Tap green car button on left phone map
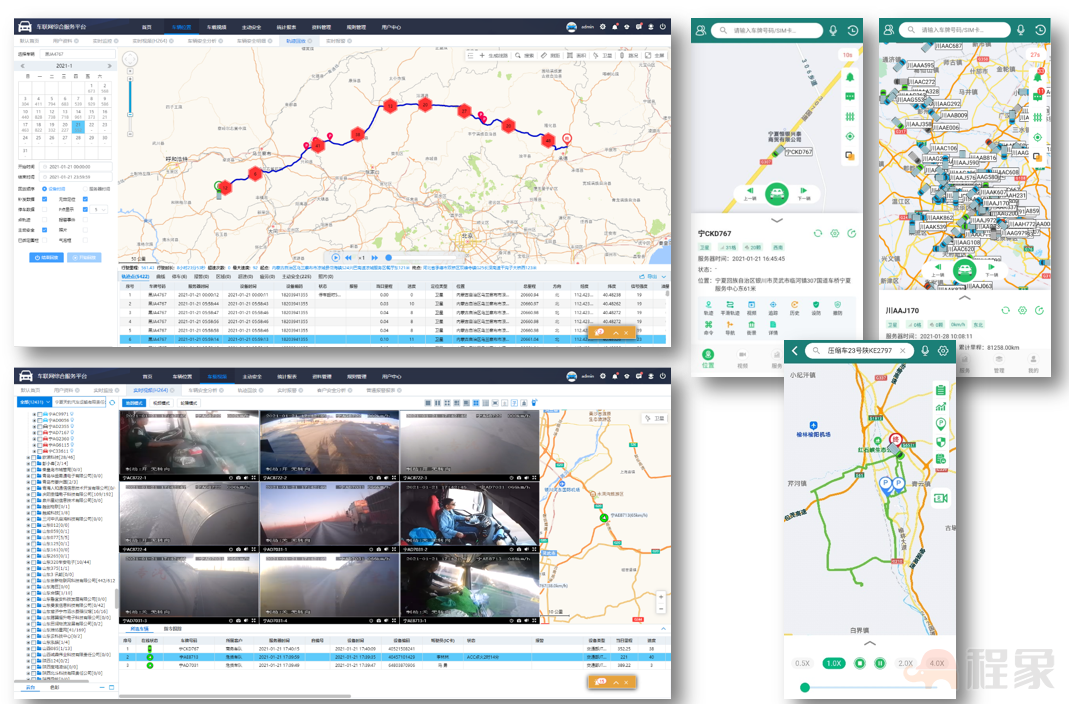This screenshot has width=1069, height=704. pyautogui.click(x=777, y=194)
